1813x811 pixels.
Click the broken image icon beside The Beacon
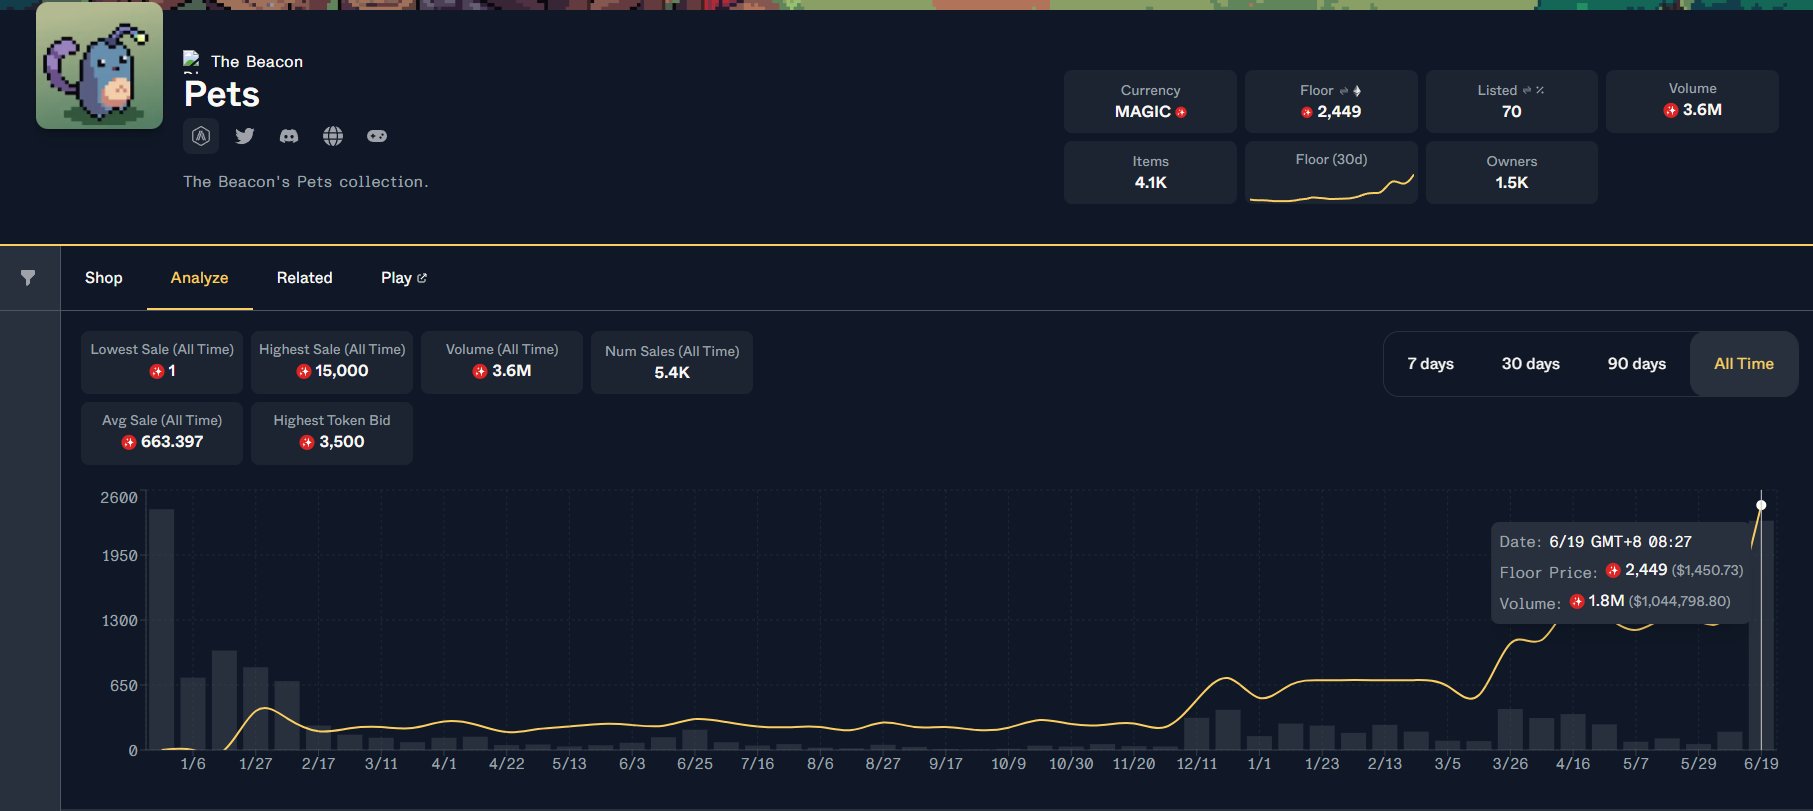191,61
